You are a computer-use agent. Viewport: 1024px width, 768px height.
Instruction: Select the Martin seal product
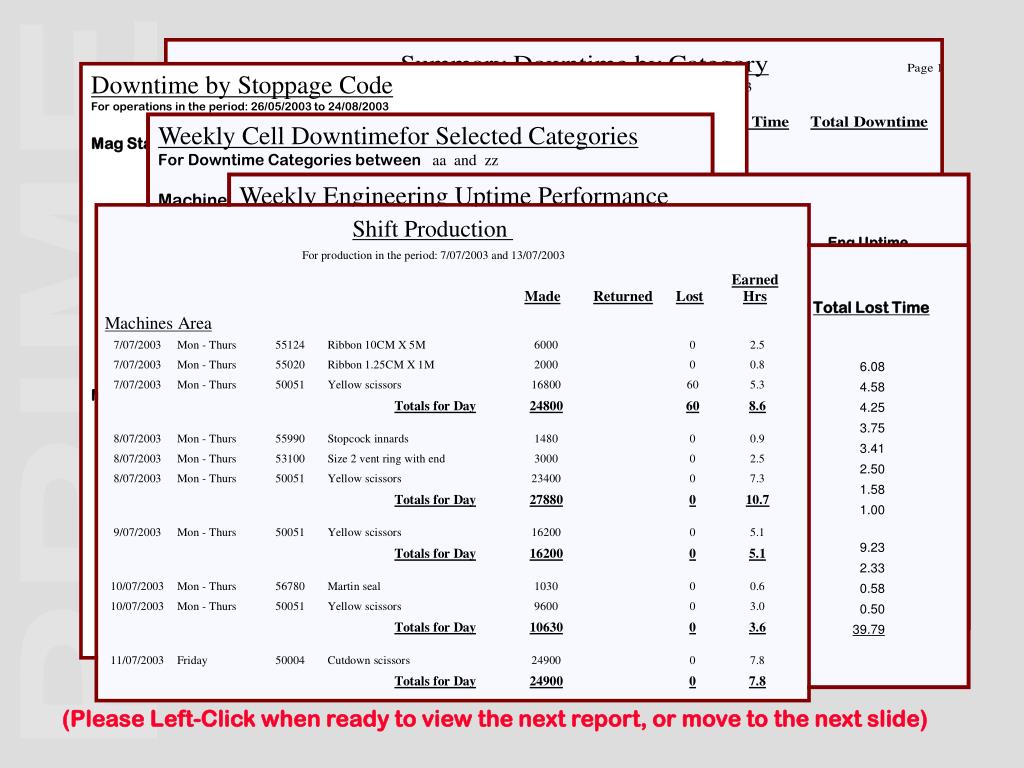pos(354,586)
